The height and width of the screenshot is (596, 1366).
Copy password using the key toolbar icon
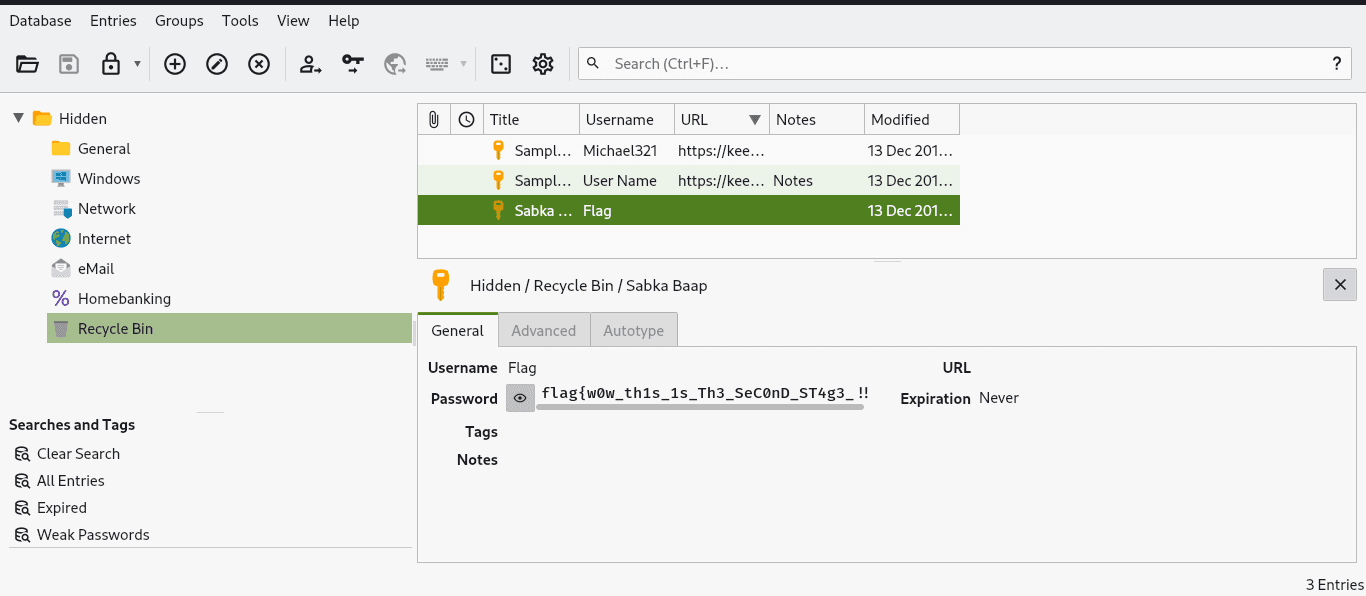pyautogui.click(x=353, y=64)
